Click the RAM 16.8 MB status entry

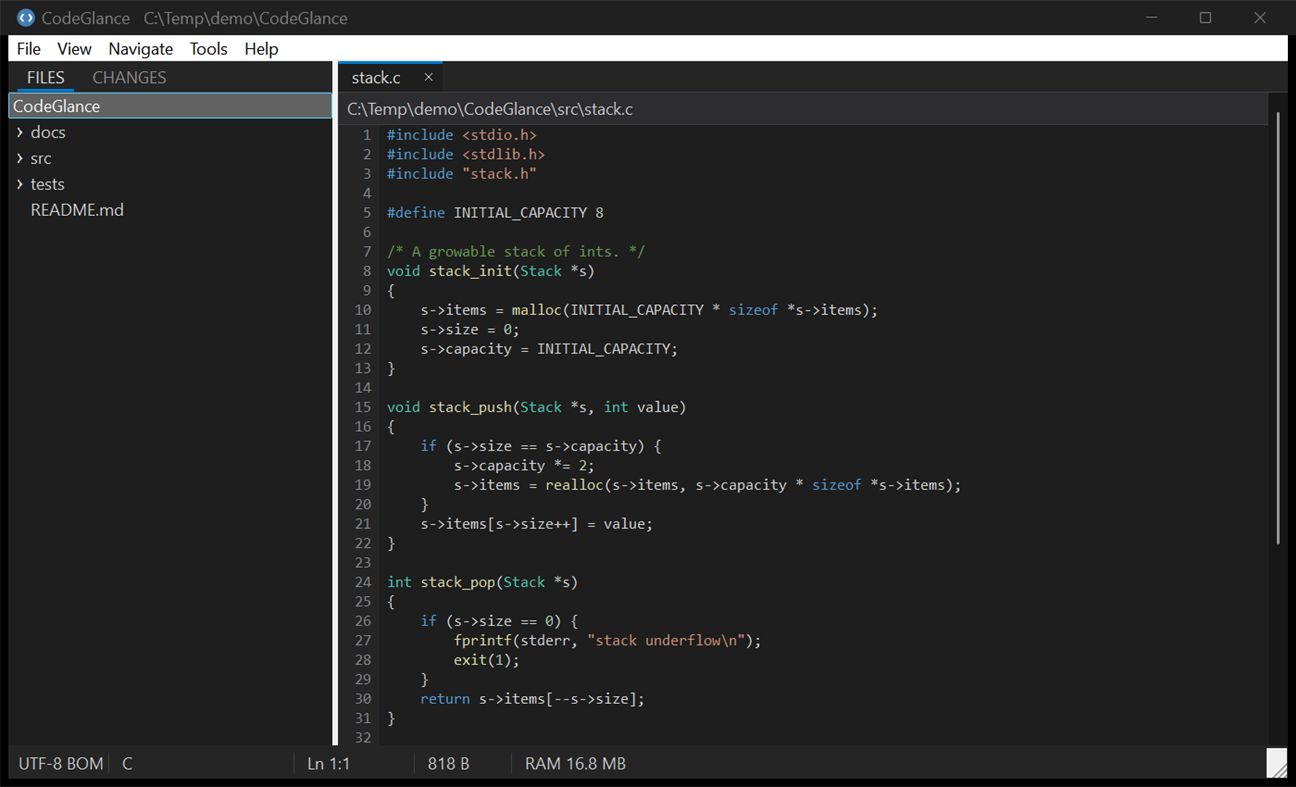coord(576,764)
